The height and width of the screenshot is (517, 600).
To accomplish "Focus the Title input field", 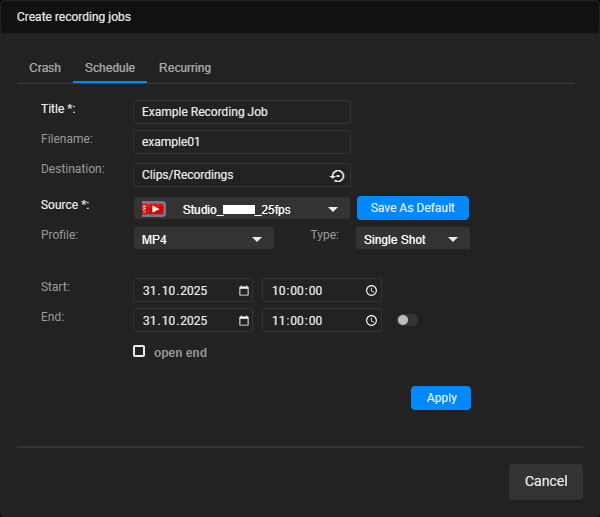I will (x=242, y=112).
